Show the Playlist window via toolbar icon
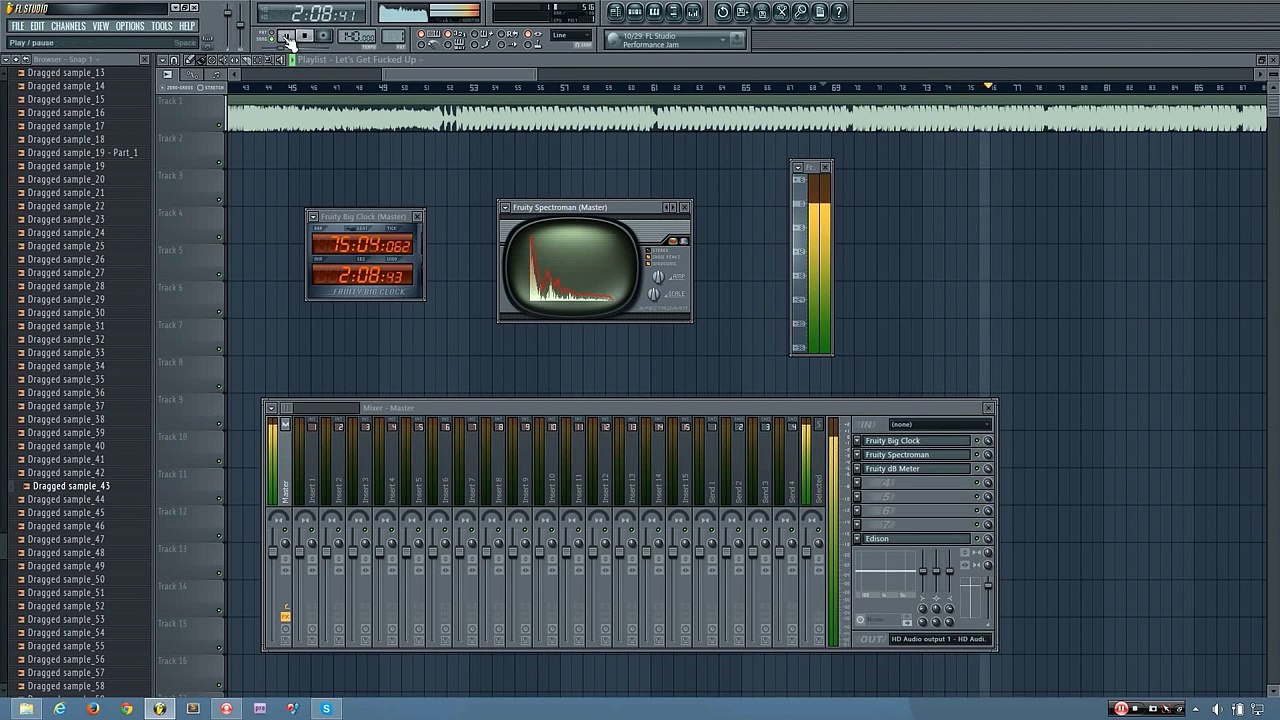 (616, 12)
